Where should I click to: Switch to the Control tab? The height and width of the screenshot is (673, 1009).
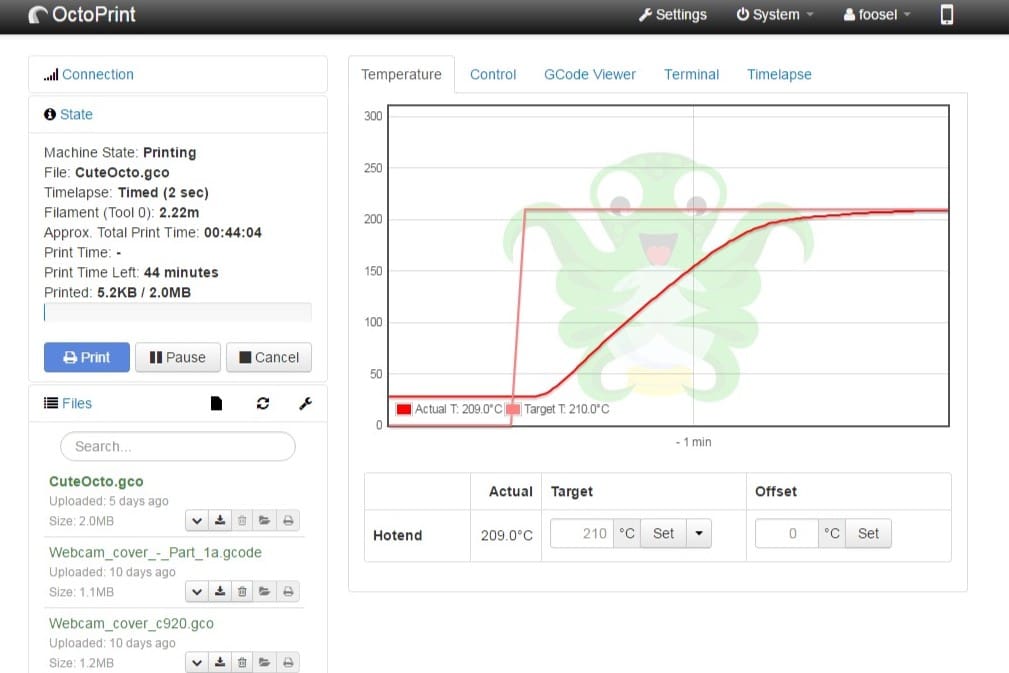[x=493, y=75]
